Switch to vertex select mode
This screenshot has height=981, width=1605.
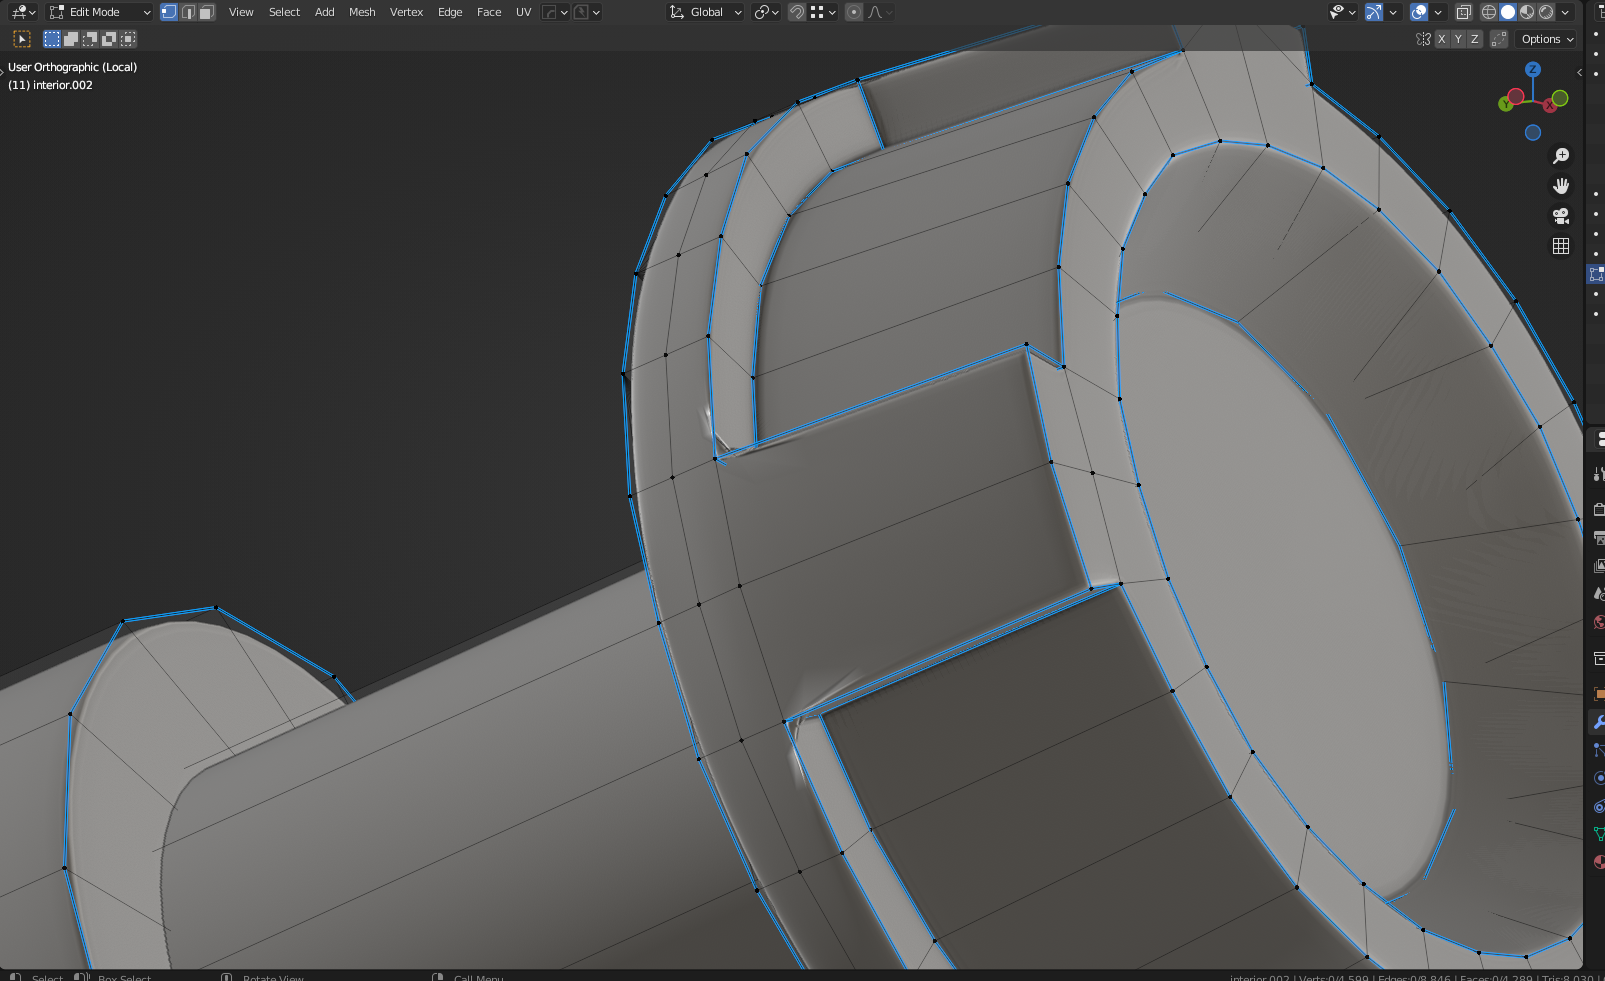click(169, 12)
